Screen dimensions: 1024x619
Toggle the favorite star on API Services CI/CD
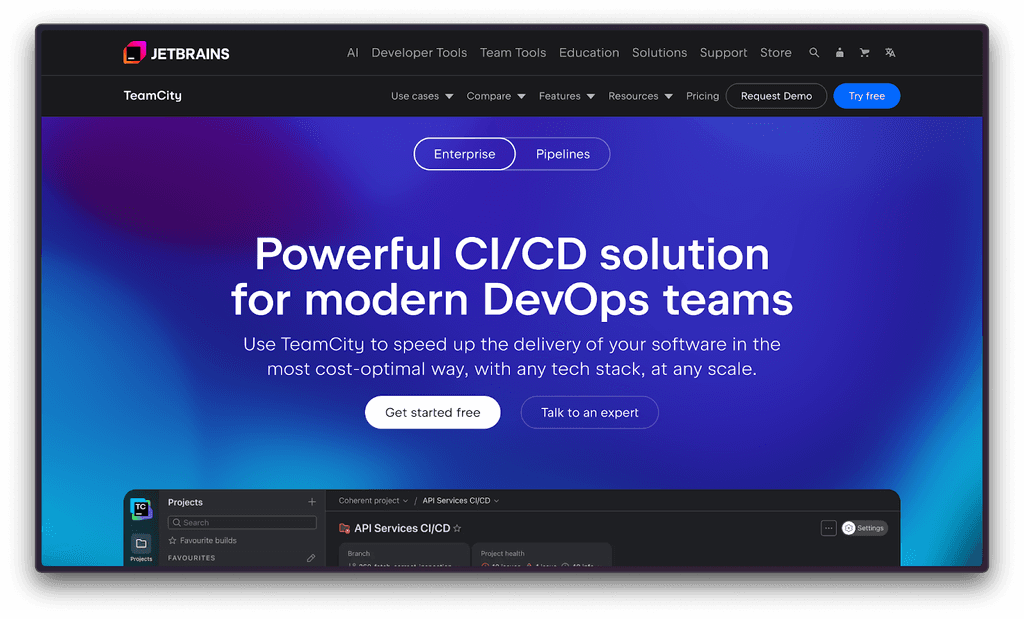459,527
